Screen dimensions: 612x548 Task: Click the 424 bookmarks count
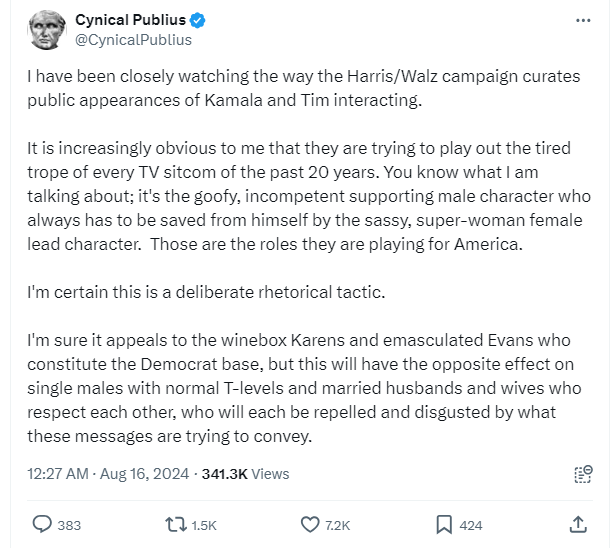(x=471, y=525)
